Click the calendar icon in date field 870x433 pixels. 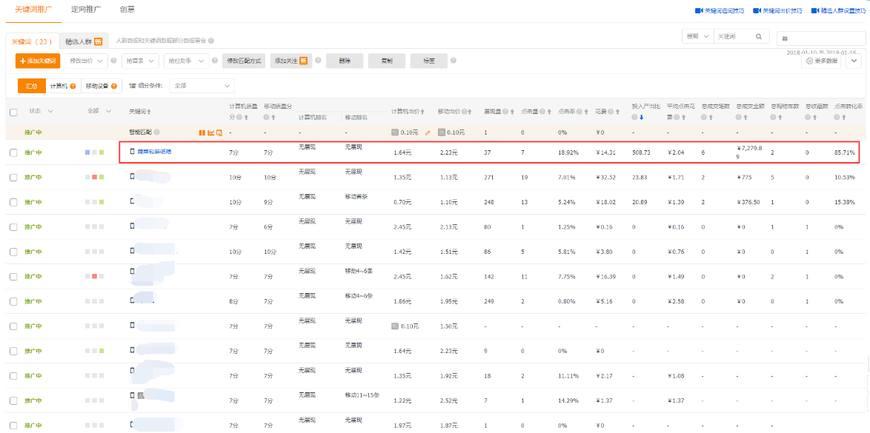pyautogui.click(x=785, y=39)
